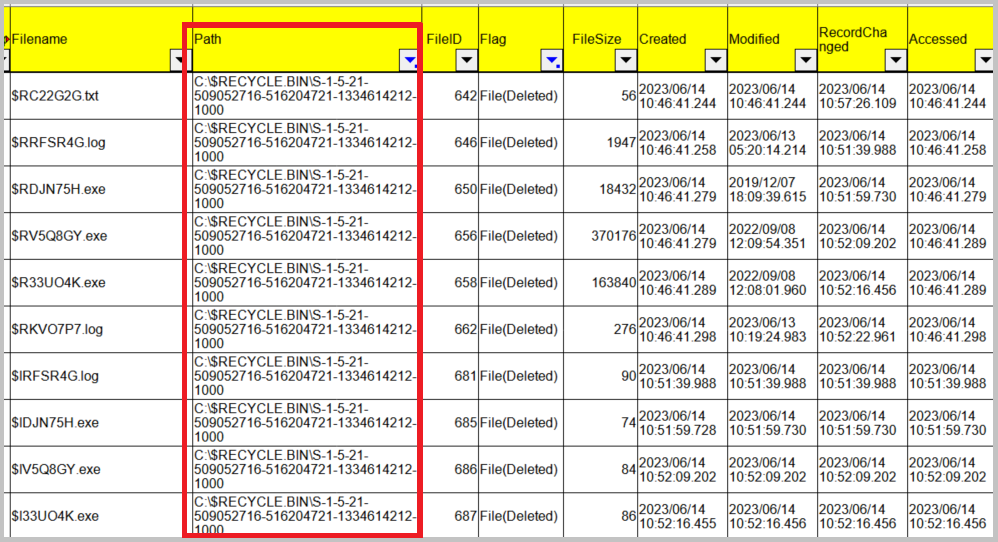Screen dimensions: 998x542
Task: Open the Filename column filter dropdown
Action: click(x=180, y=60)
